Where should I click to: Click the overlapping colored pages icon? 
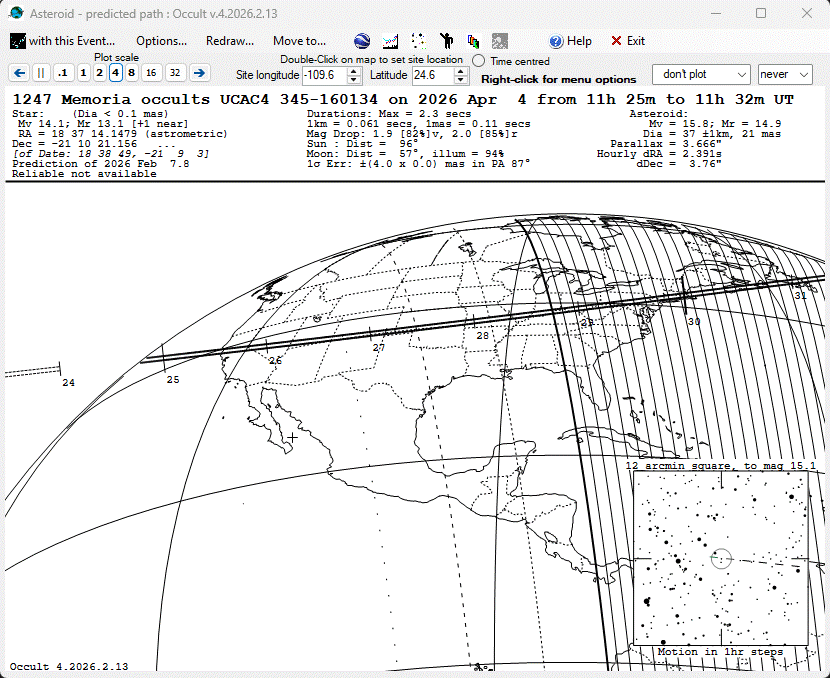(473, 41)
